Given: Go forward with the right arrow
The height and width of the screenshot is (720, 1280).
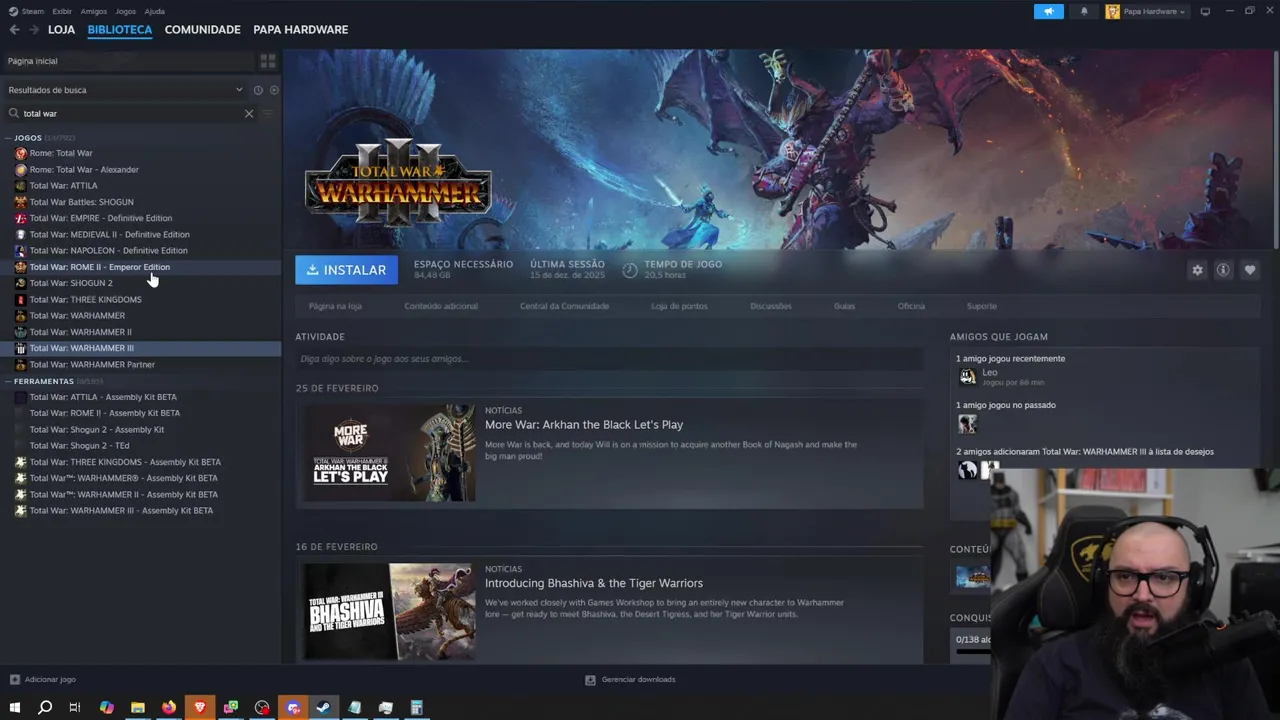Looking at the screenshot, I should 33,30.
